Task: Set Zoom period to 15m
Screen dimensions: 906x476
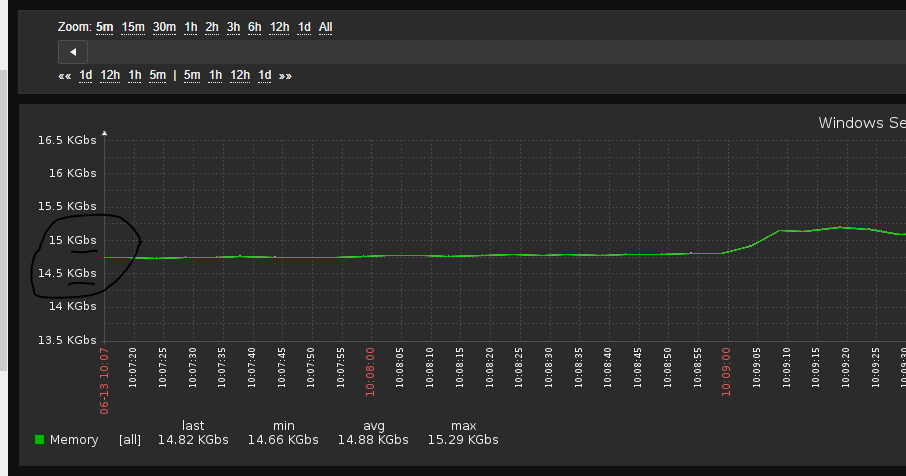Action: [x=133, y=27]
